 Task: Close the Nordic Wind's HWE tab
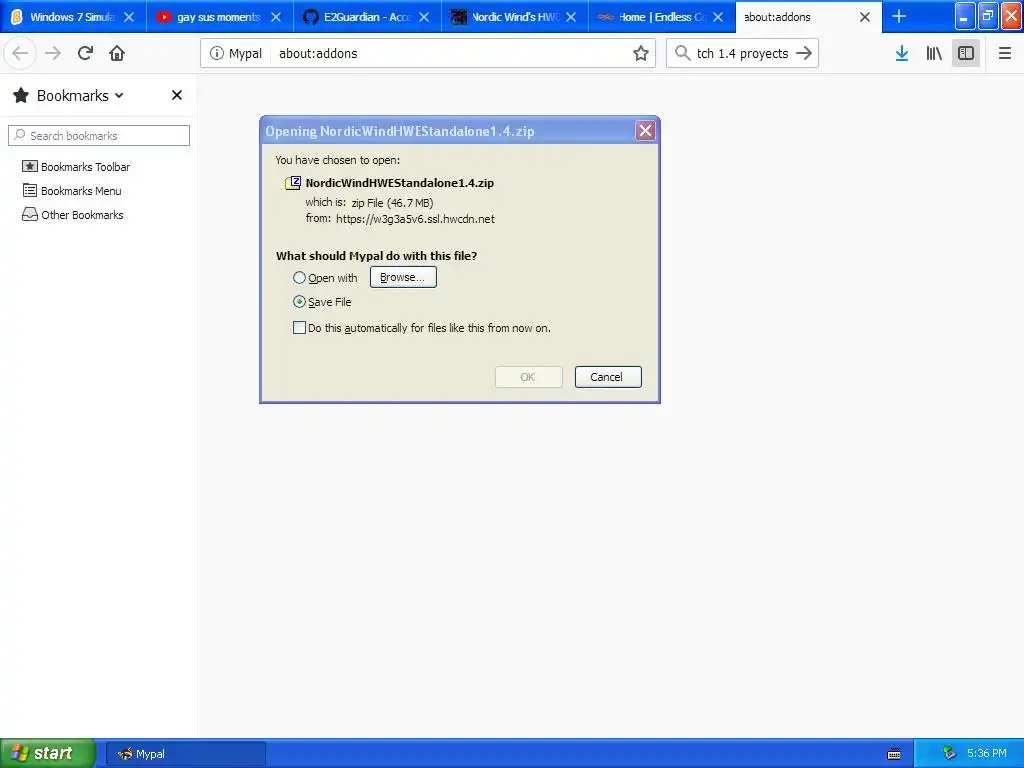click(x=571, y=17)
